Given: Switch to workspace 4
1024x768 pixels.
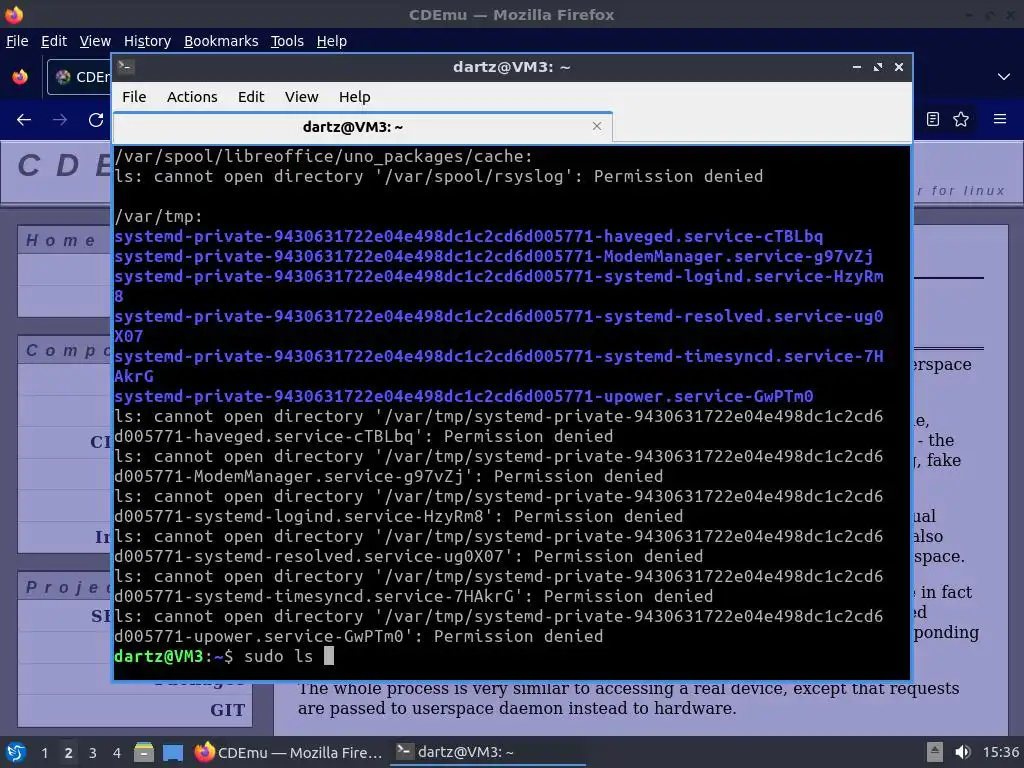Looking at the screenshot, I should tap(116, 753).
